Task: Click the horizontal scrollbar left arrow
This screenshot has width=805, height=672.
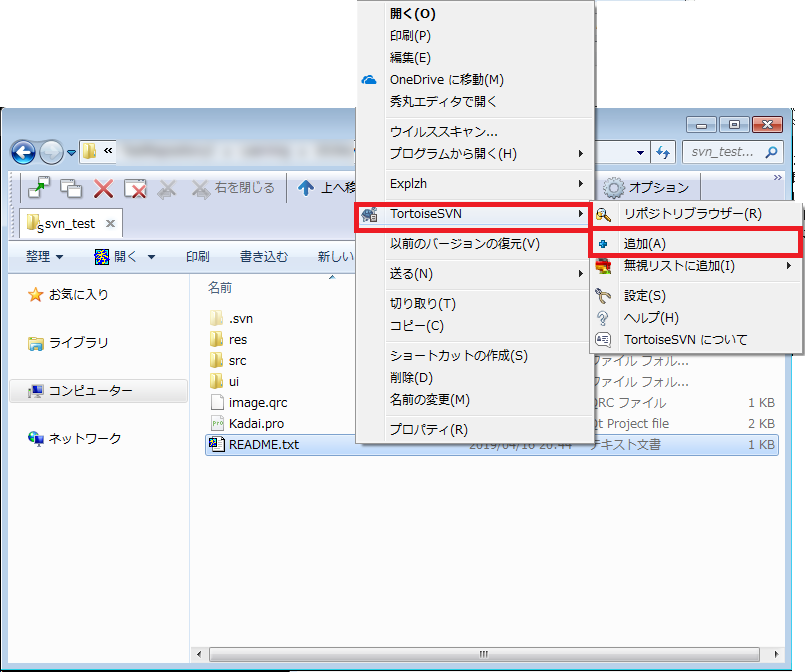Action: click(x=199, y=655)
